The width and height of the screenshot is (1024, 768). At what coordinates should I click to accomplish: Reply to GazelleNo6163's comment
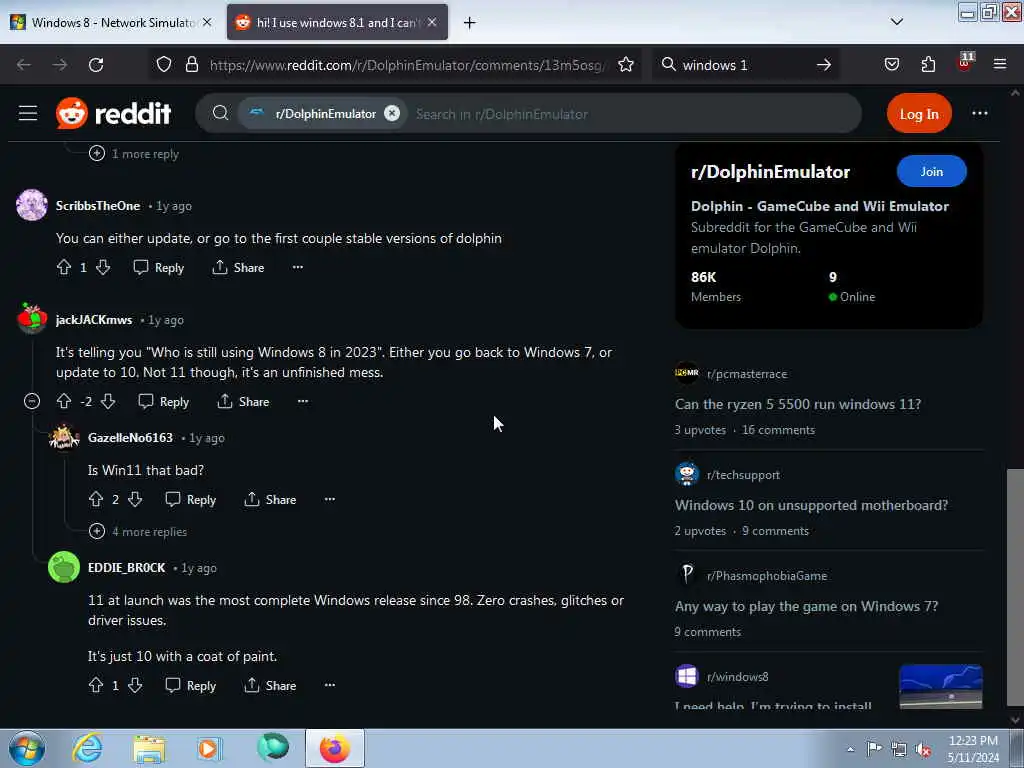pos(191,499)
